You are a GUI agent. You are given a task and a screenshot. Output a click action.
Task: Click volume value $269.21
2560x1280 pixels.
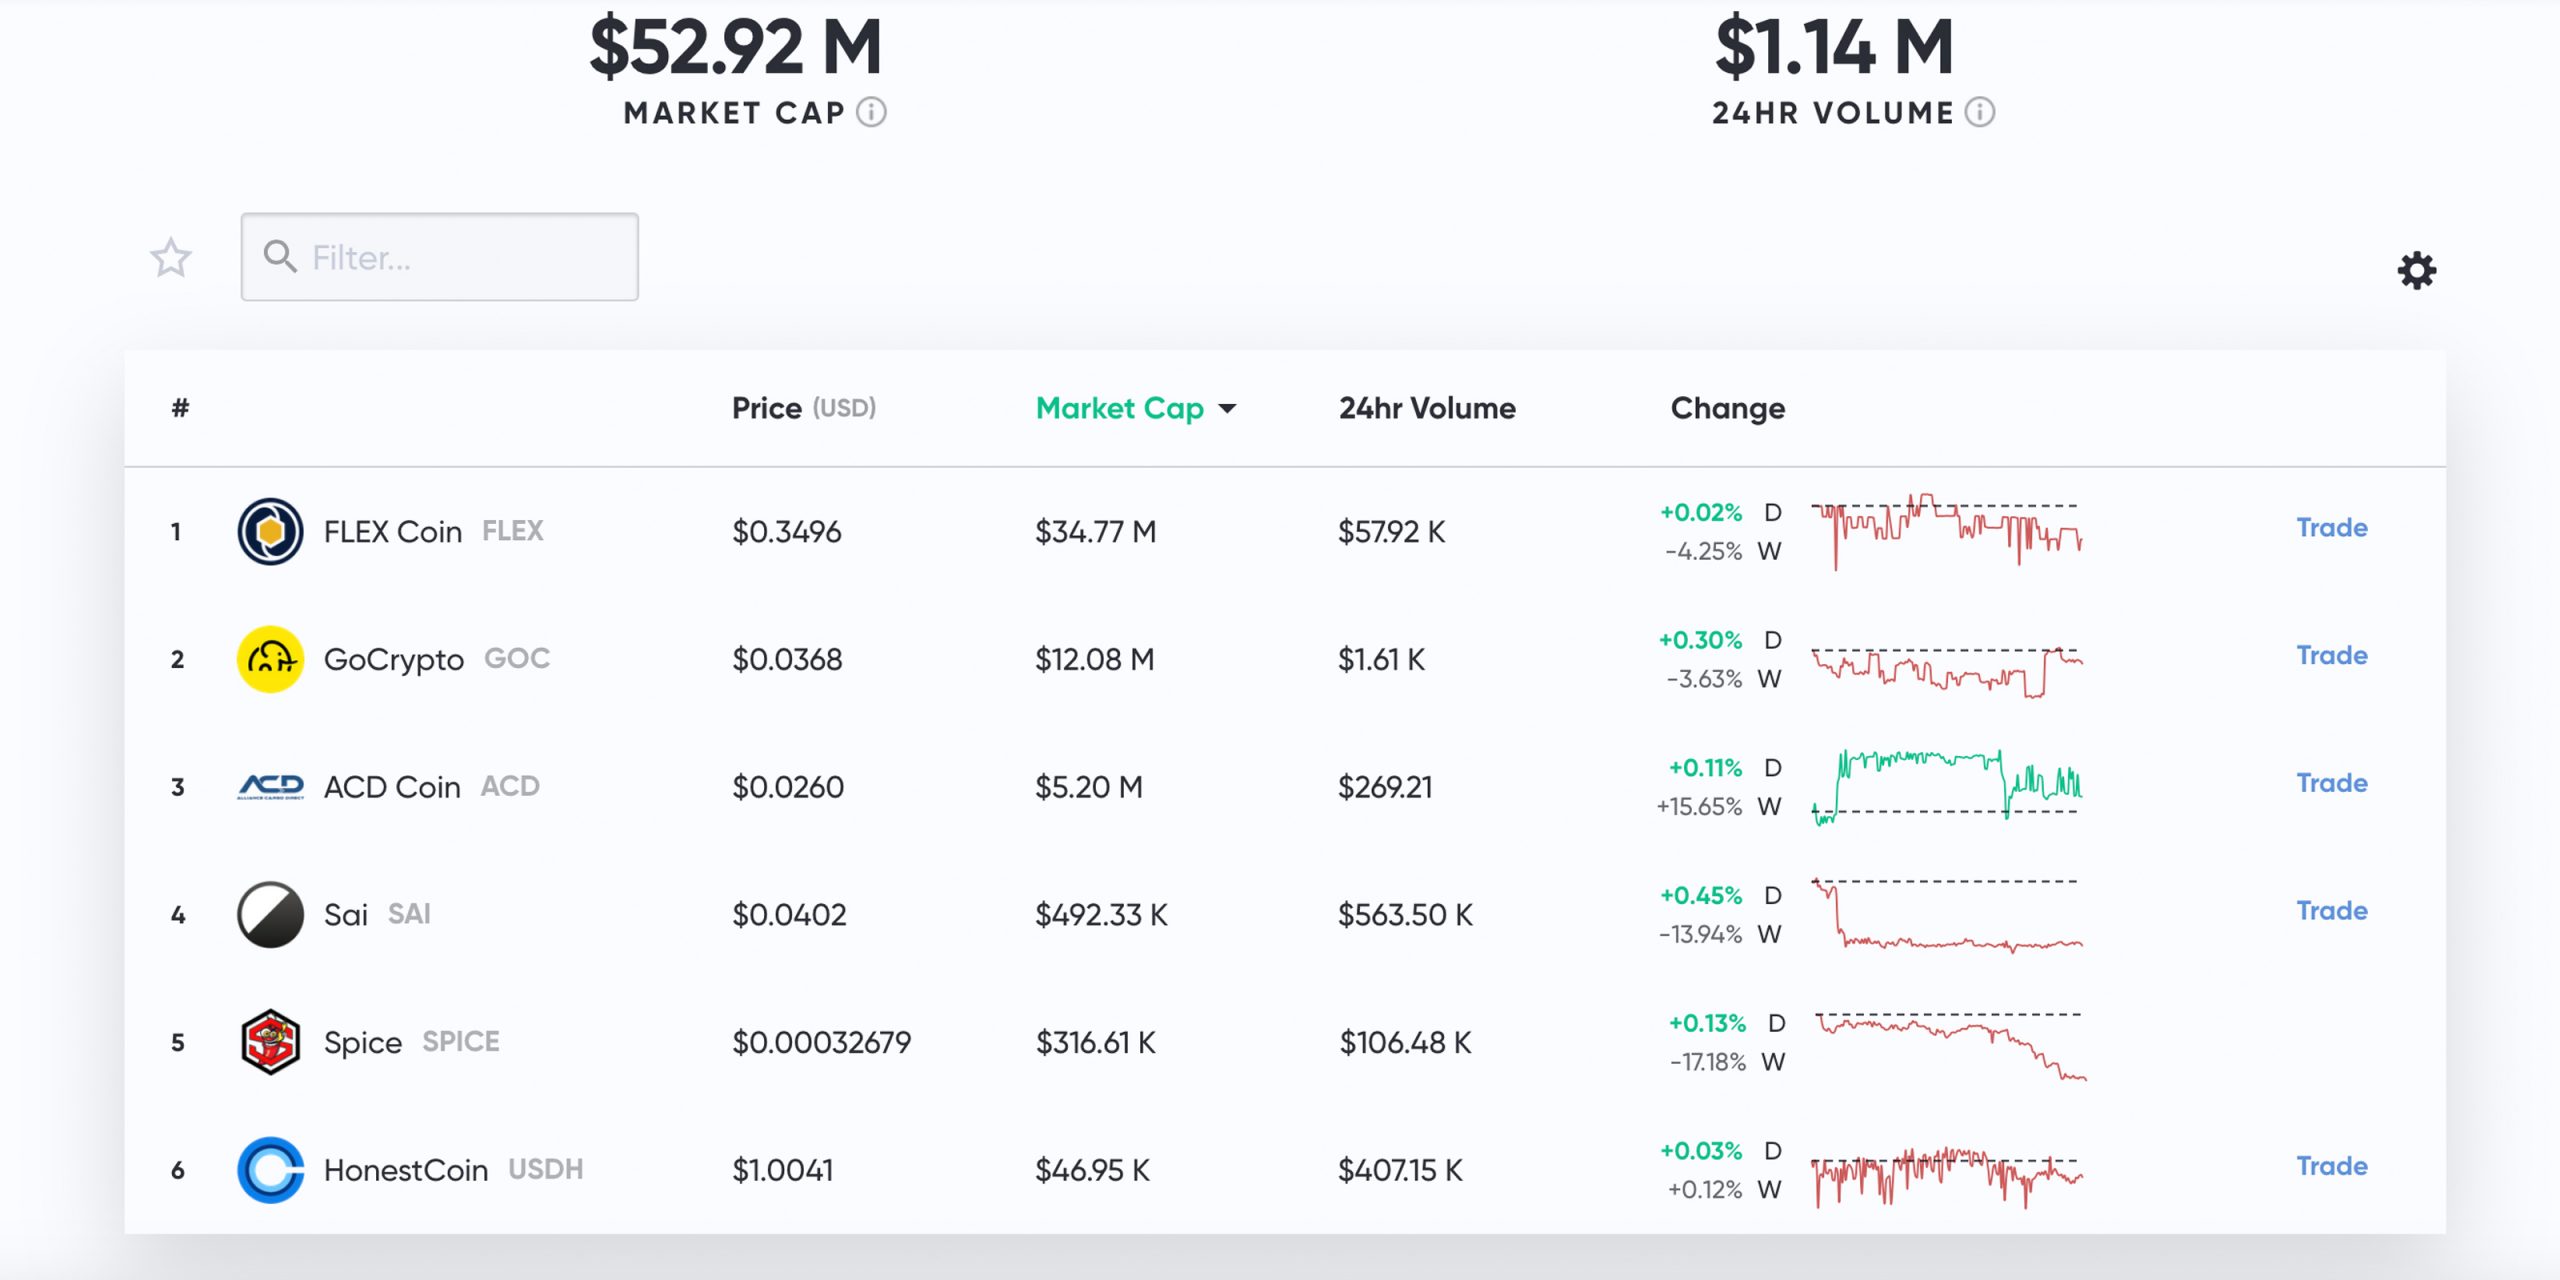pos(1385,787)
